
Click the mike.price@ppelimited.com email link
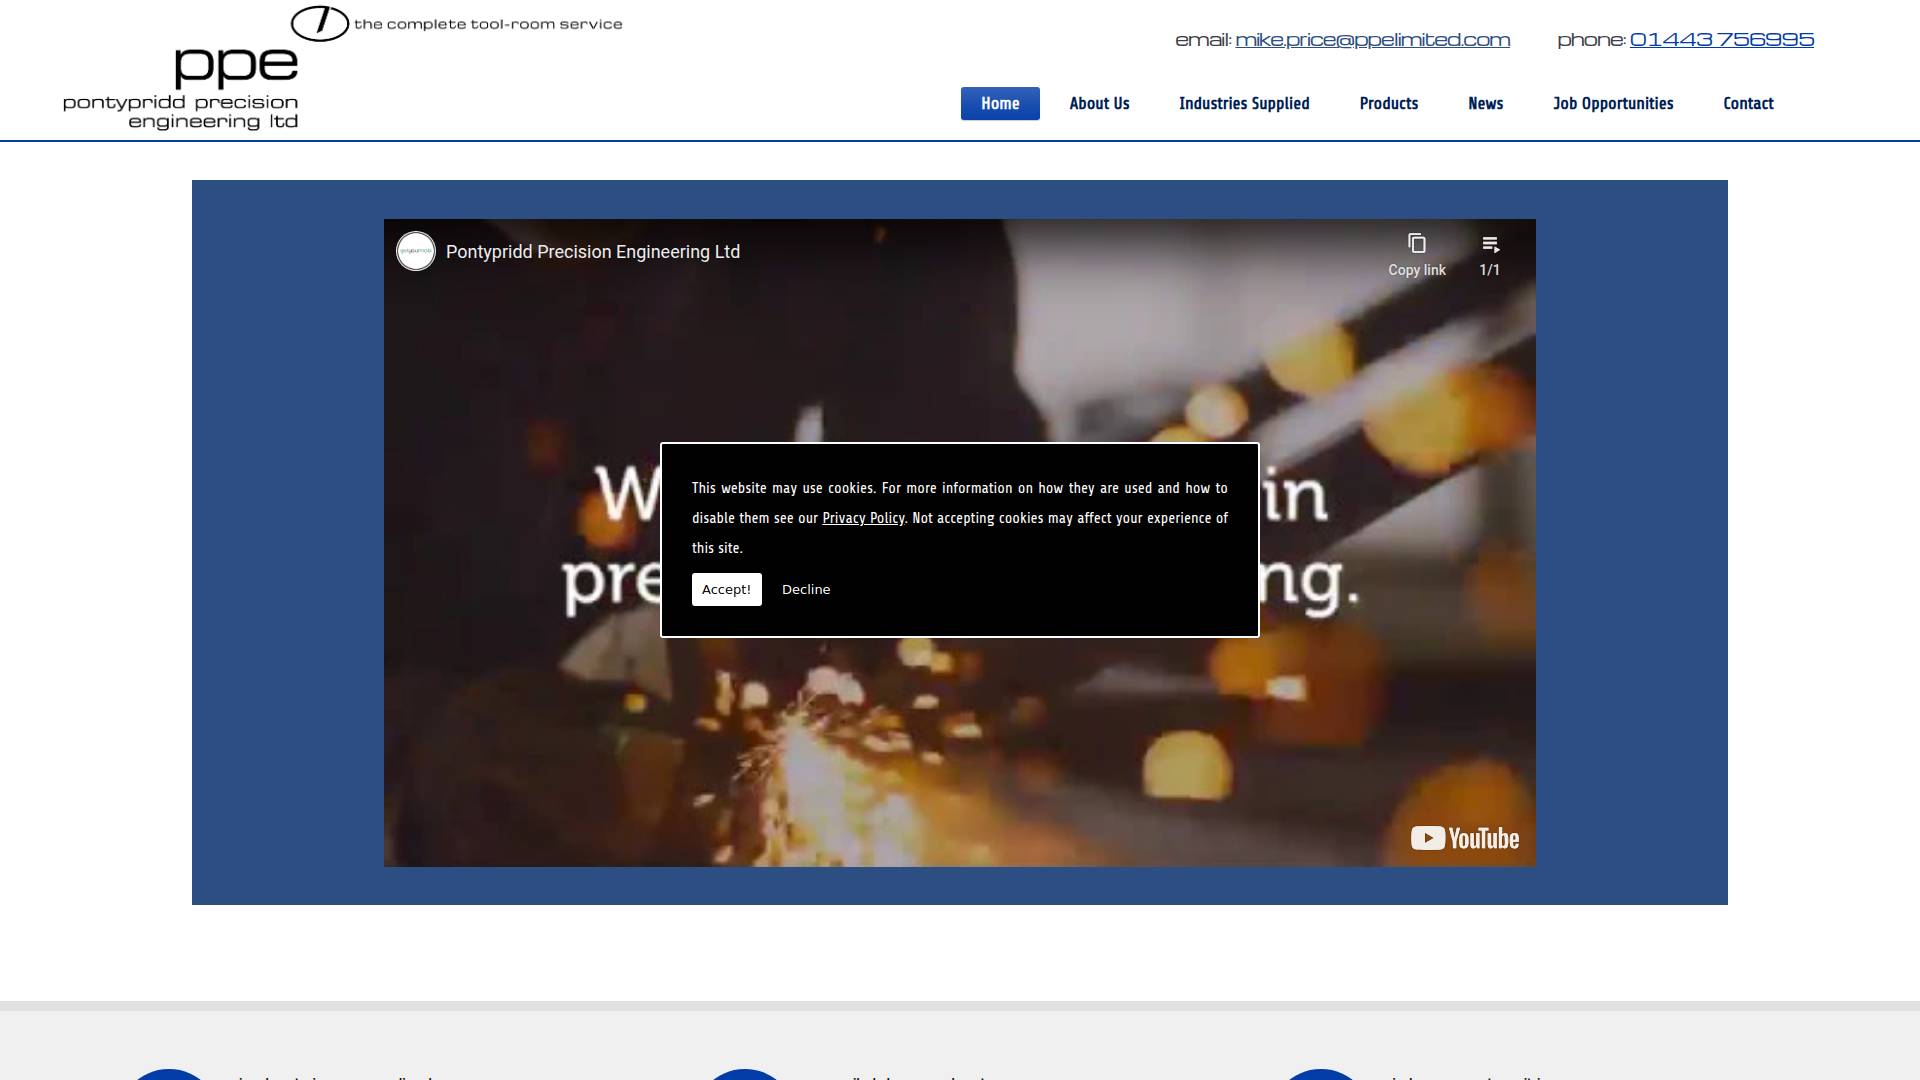tap(1372, 40)
